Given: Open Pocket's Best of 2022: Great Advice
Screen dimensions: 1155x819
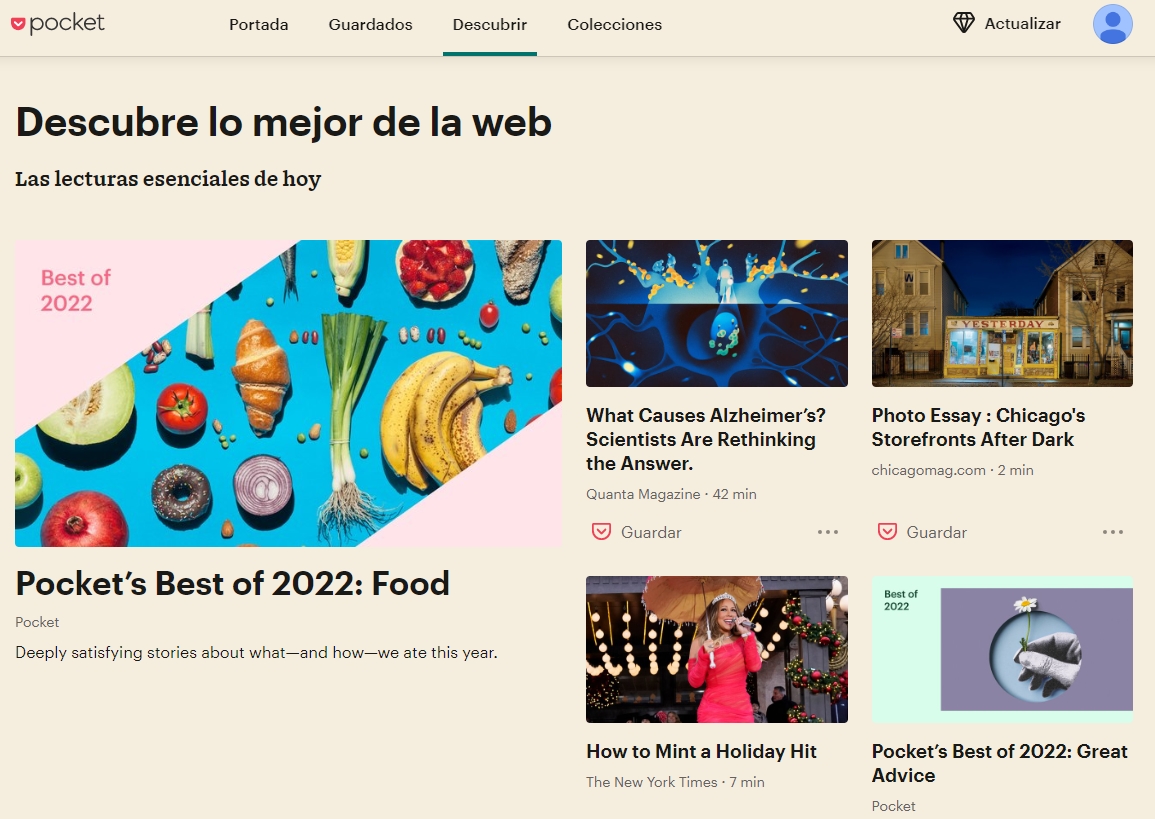Looking at the screenshot, I should 1000,763.
